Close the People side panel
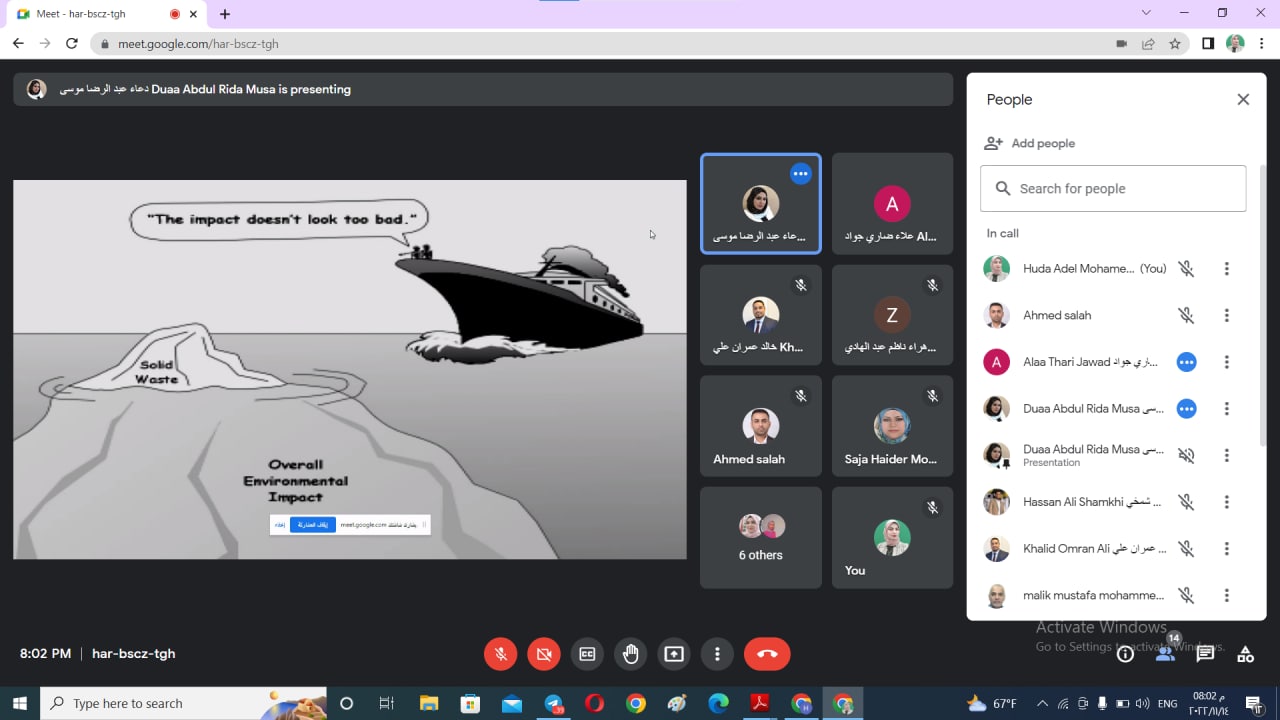This screenshot has height=720, width=1280. pos(1243,99)
